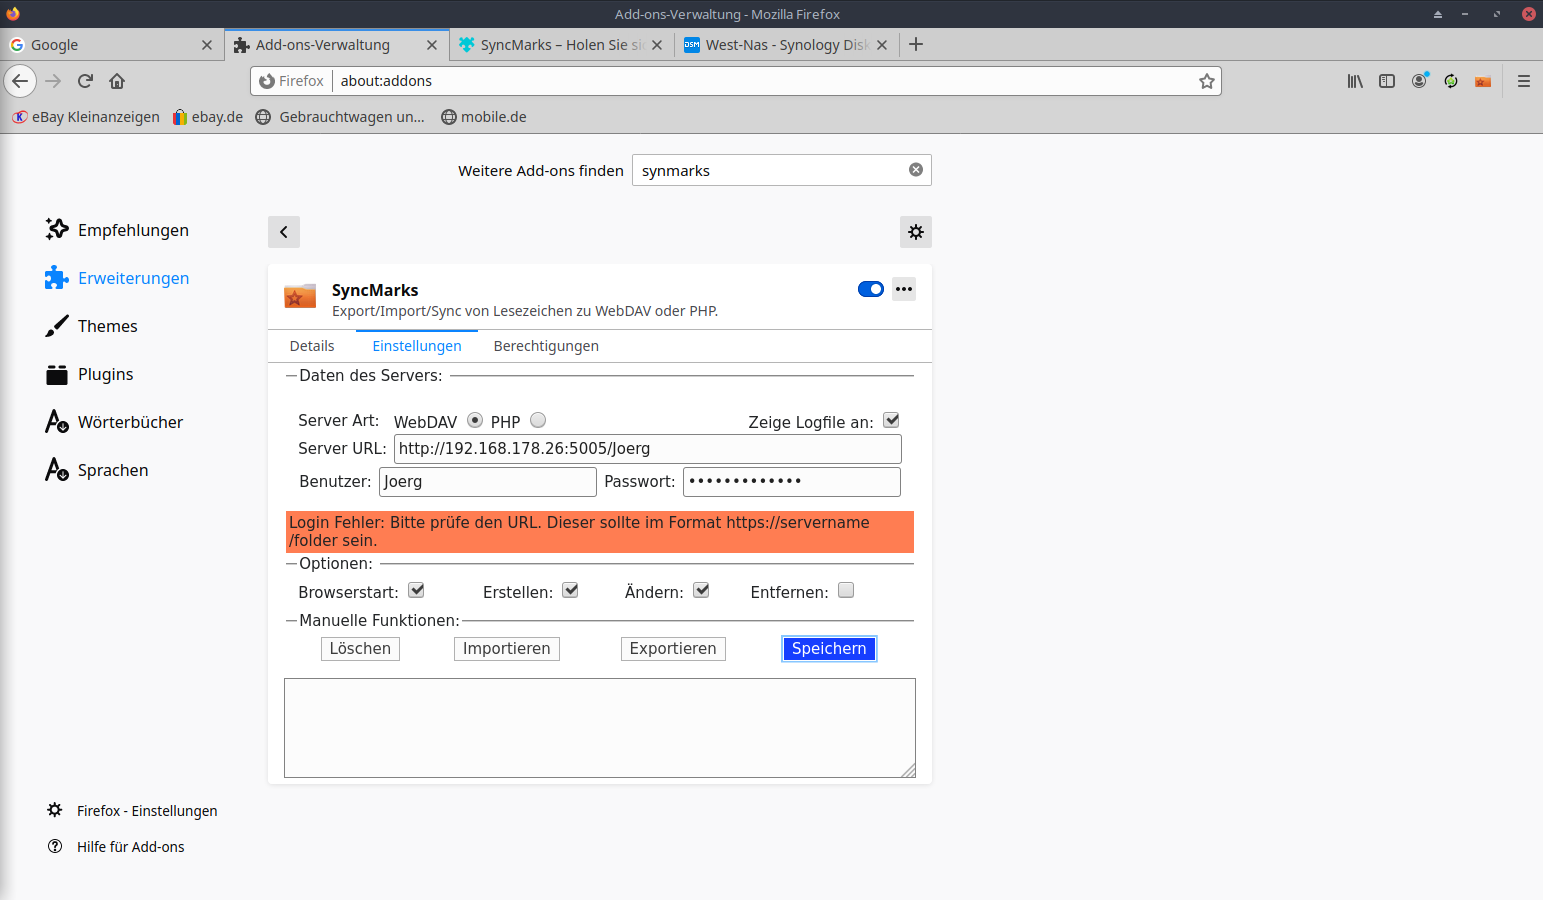The image size is (1543, 900).
Task: Click the Importieren button
Action: 507,649
